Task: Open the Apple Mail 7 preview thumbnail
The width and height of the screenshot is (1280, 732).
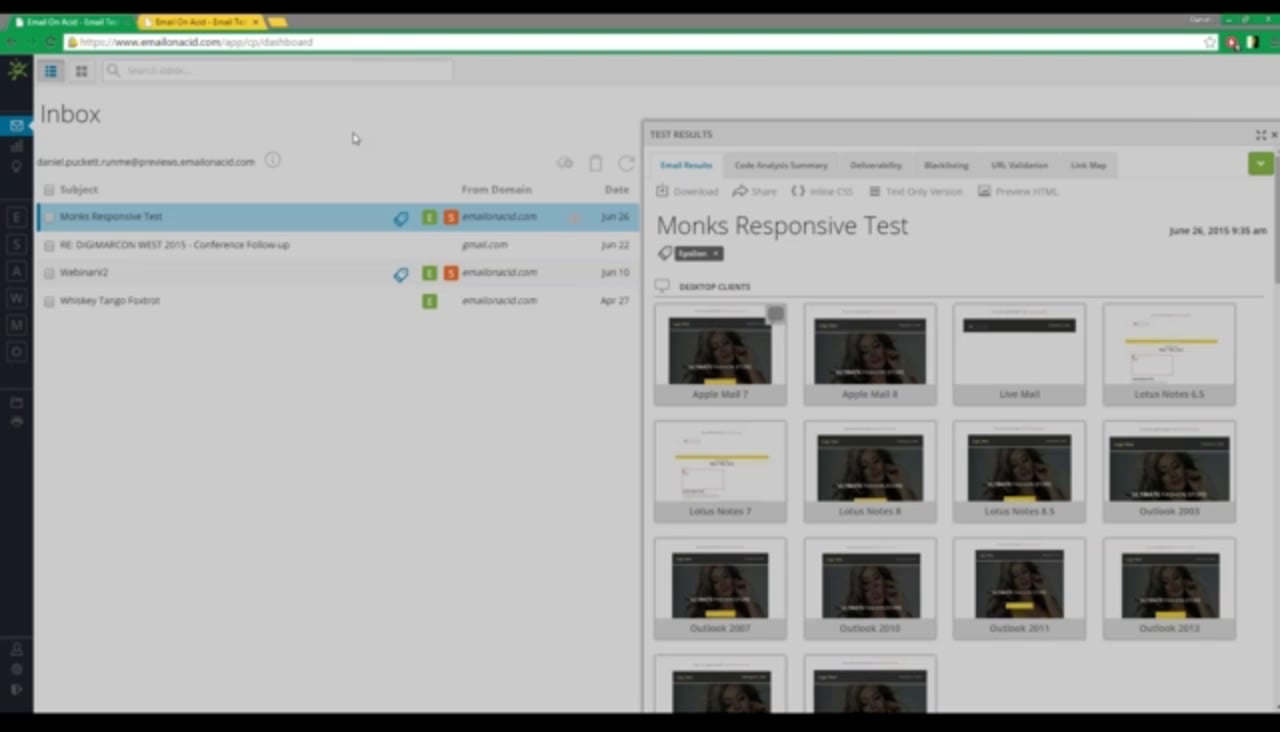Action: [720, 354]
